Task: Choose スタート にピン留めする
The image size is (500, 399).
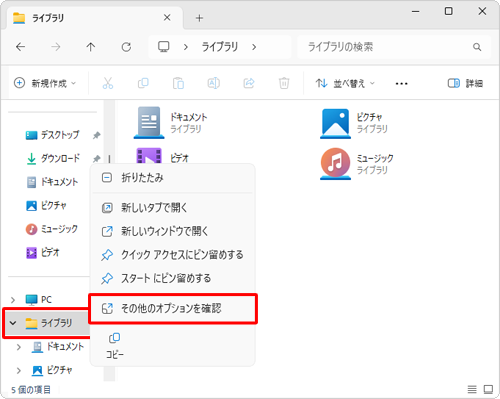Action: [x=173, y=278]
